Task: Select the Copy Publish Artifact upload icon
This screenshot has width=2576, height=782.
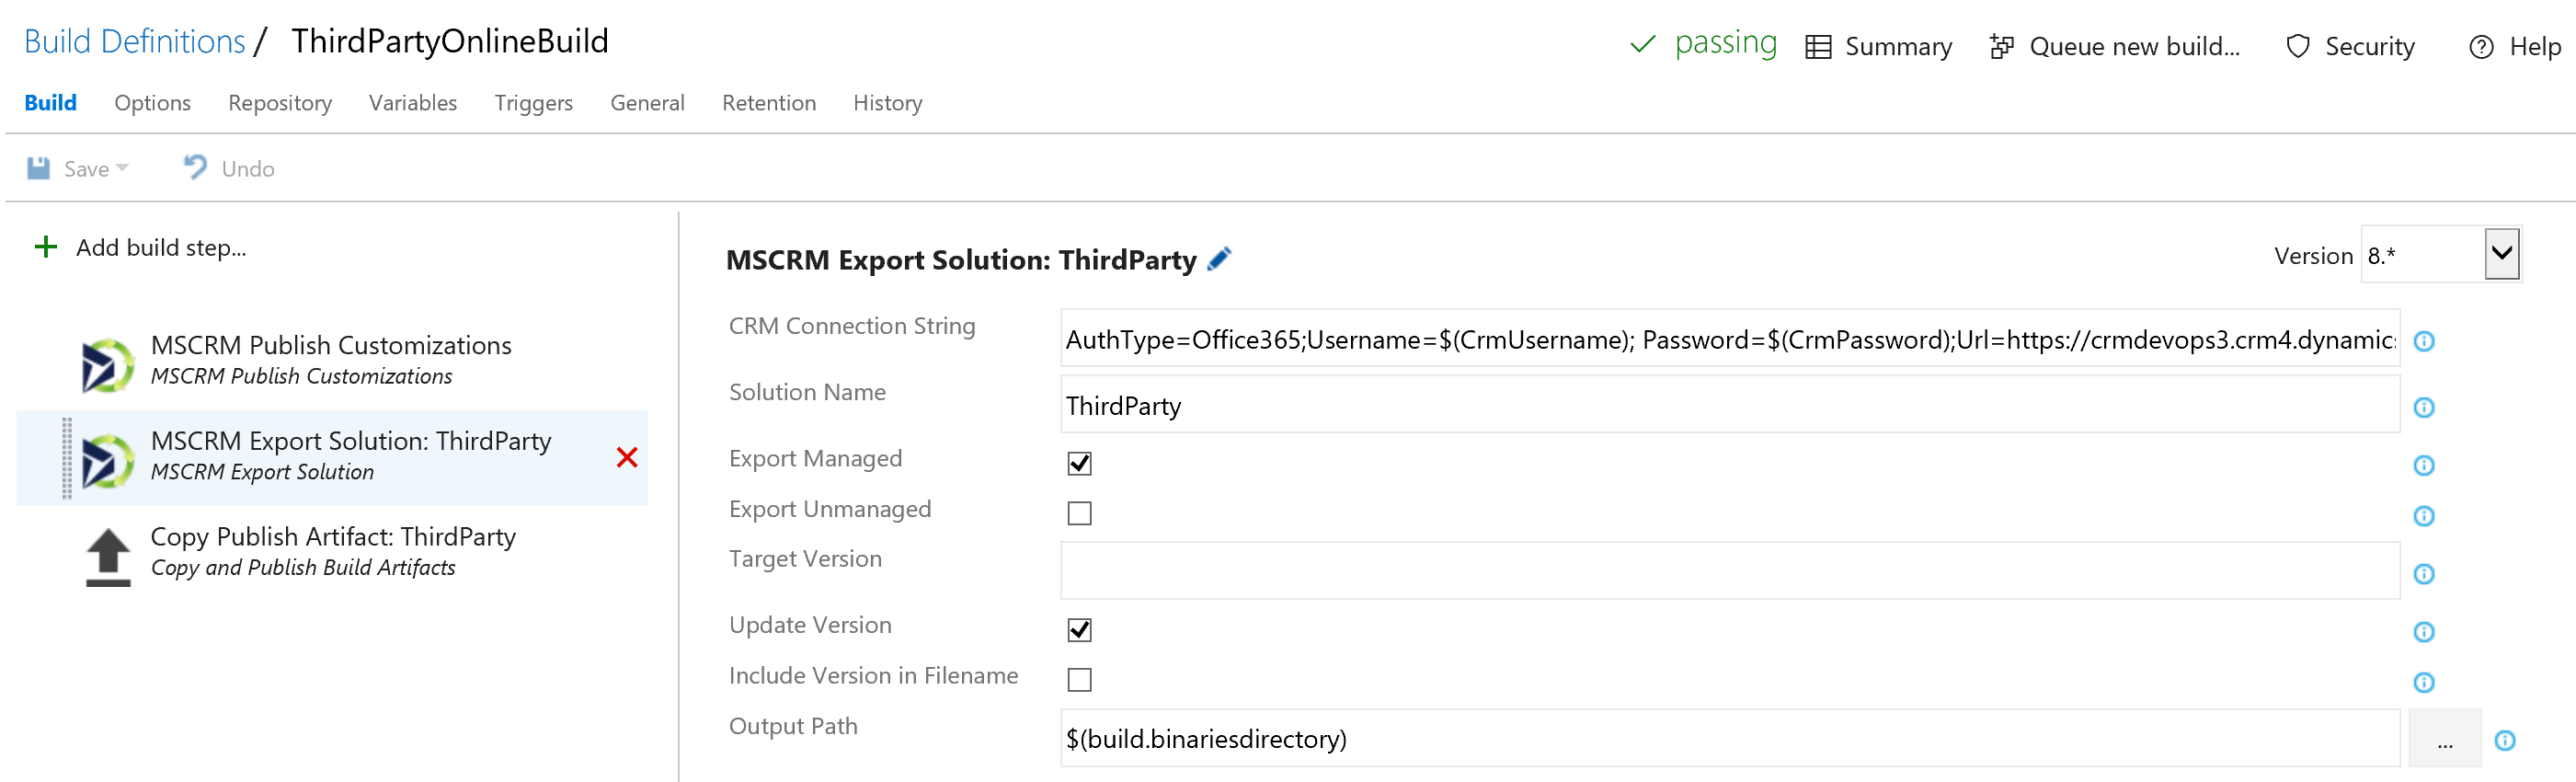Action: pos(108,556)
